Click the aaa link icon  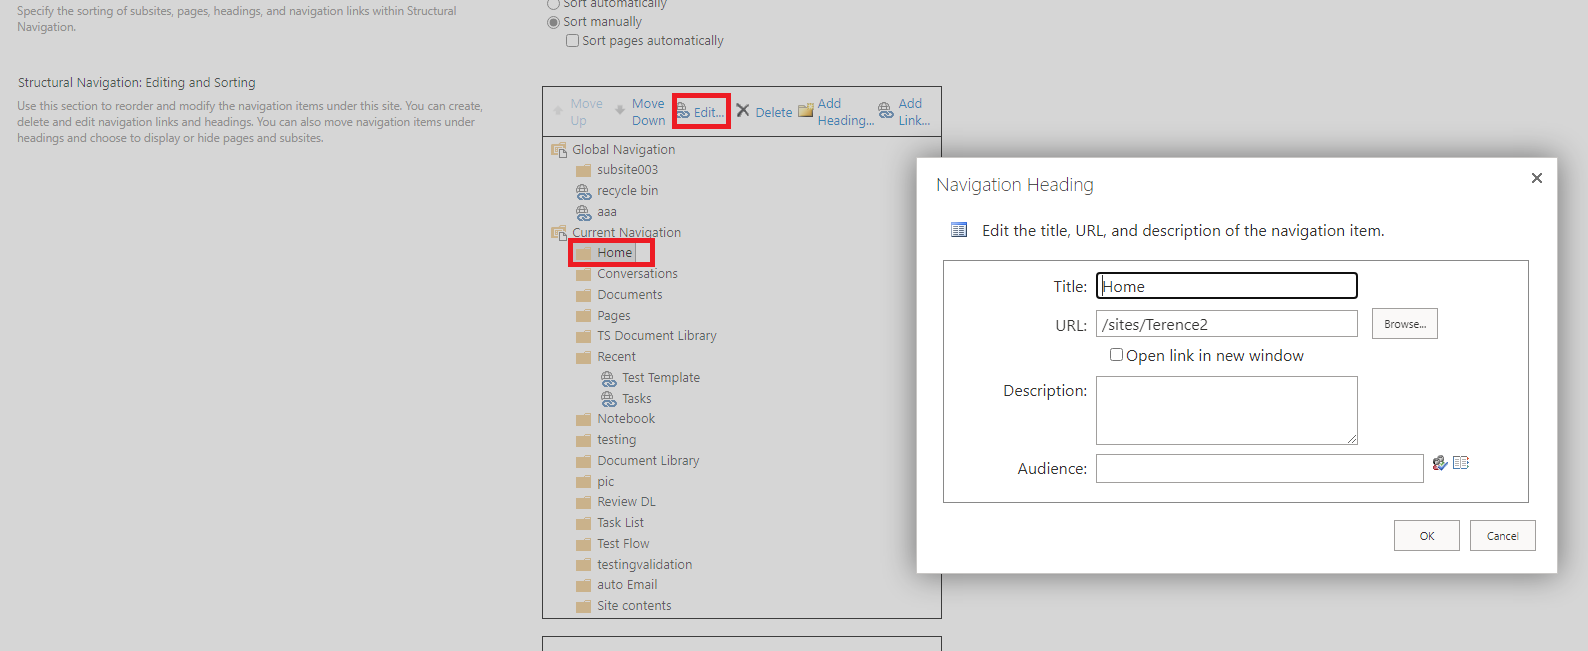[x=584, y=212]
